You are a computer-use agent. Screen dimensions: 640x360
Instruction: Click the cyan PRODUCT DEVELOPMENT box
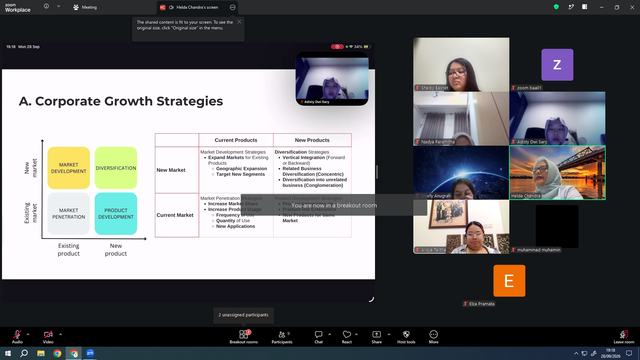[x=116, y=213]
